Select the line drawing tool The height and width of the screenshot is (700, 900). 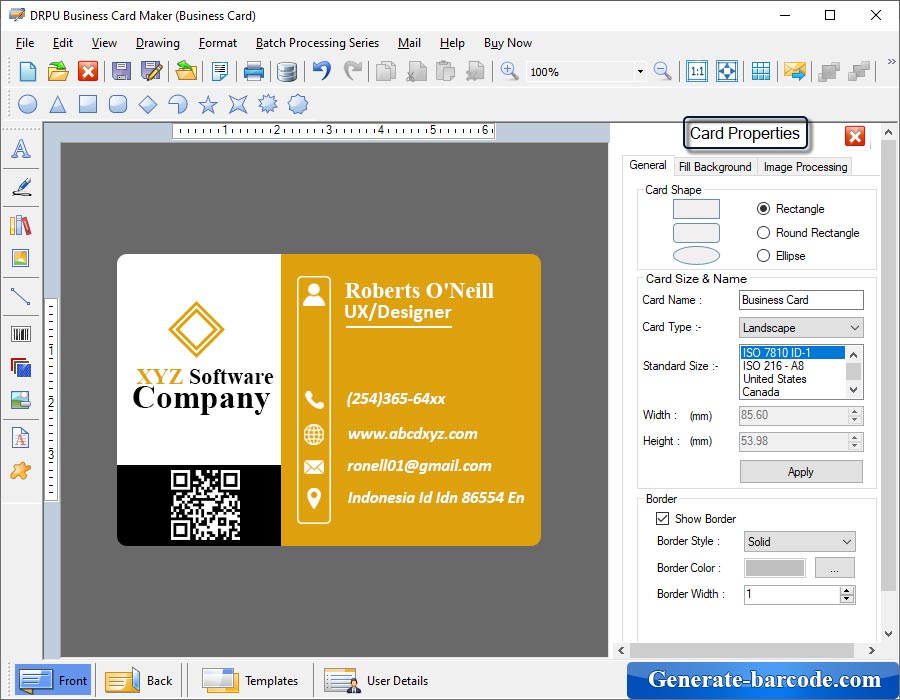click(21, 296)
